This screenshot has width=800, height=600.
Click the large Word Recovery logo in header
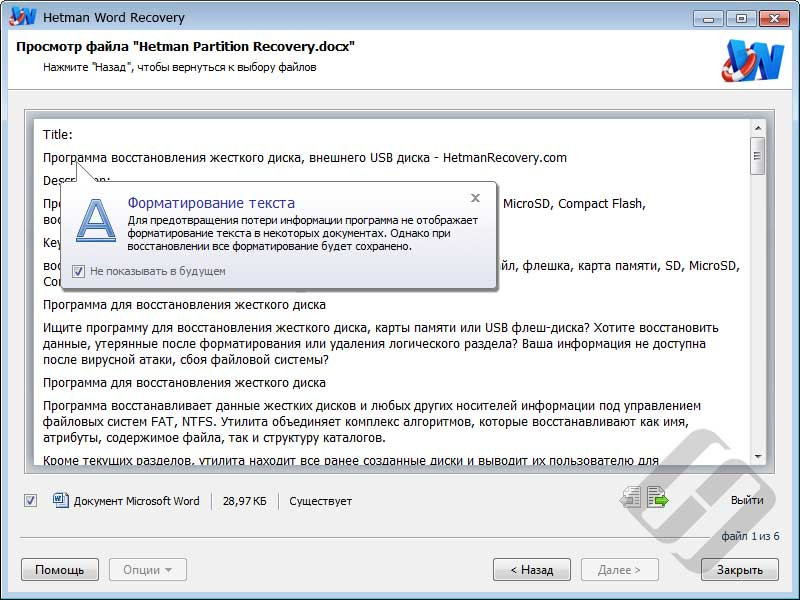pyautogui.click(x=753, y=61)
